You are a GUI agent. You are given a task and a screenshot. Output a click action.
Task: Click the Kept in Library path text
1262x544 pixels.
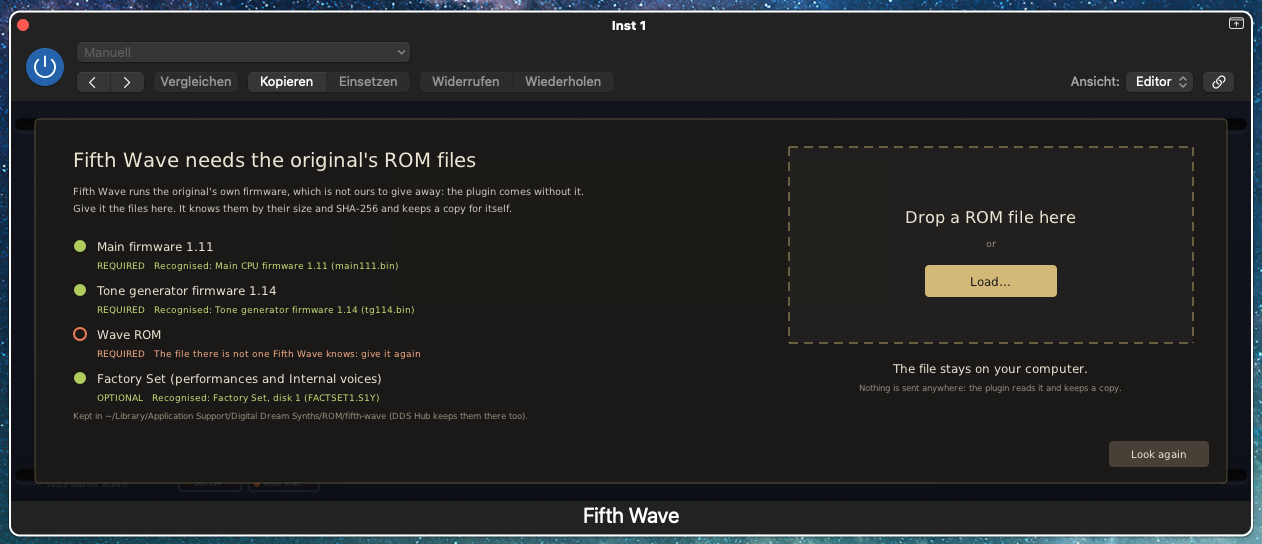point(300,415)
